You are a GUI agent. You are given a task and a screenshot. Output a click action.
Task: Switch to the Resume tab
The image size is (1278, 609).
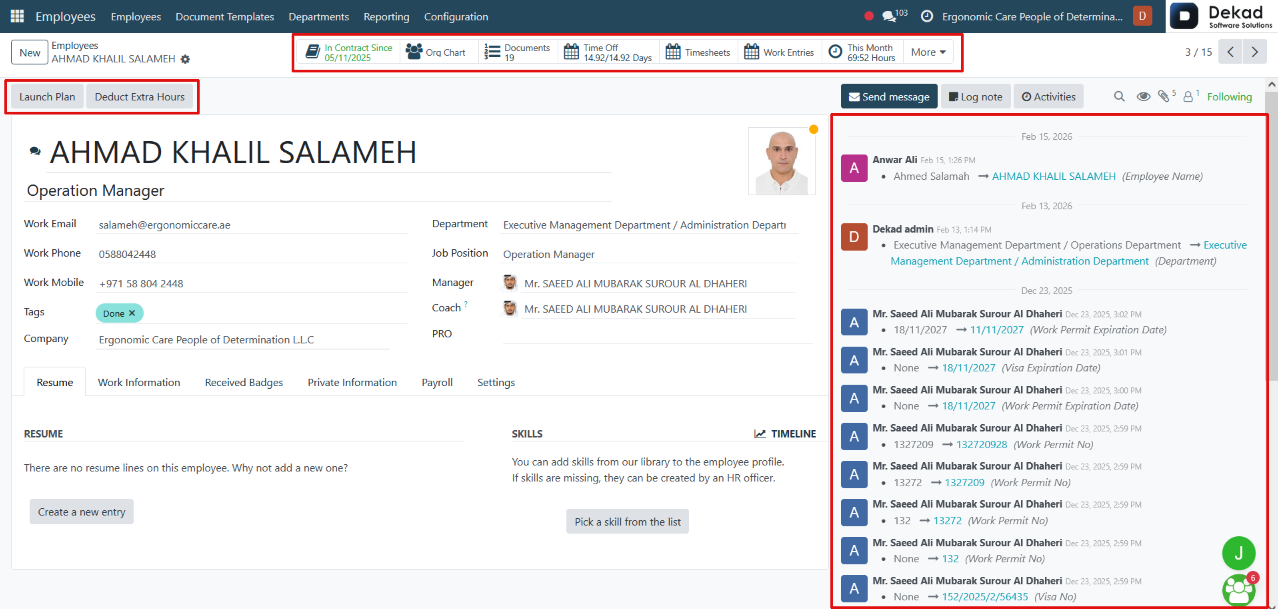click(55, 382)
